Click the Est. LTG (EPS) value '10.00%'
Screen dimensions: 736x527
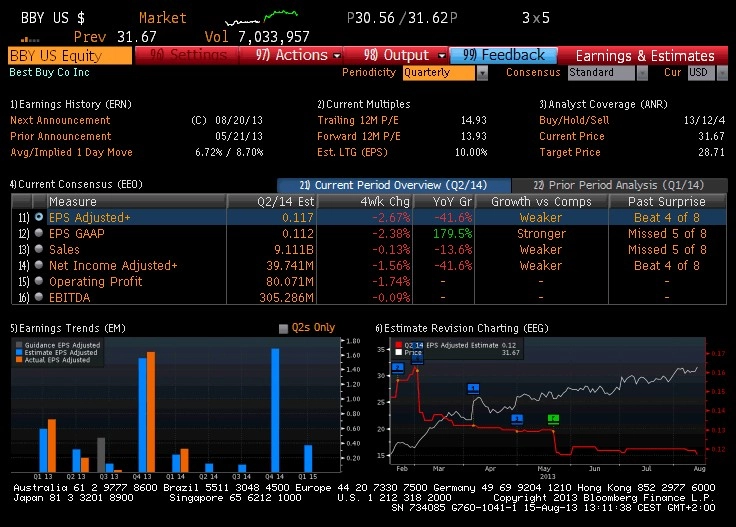tap(471, 152)
